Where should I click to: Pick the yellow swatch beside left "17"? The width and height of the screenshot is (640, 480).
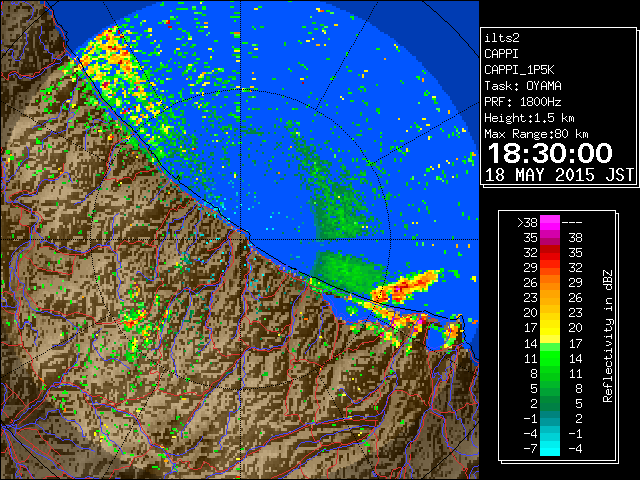(550, 328)
